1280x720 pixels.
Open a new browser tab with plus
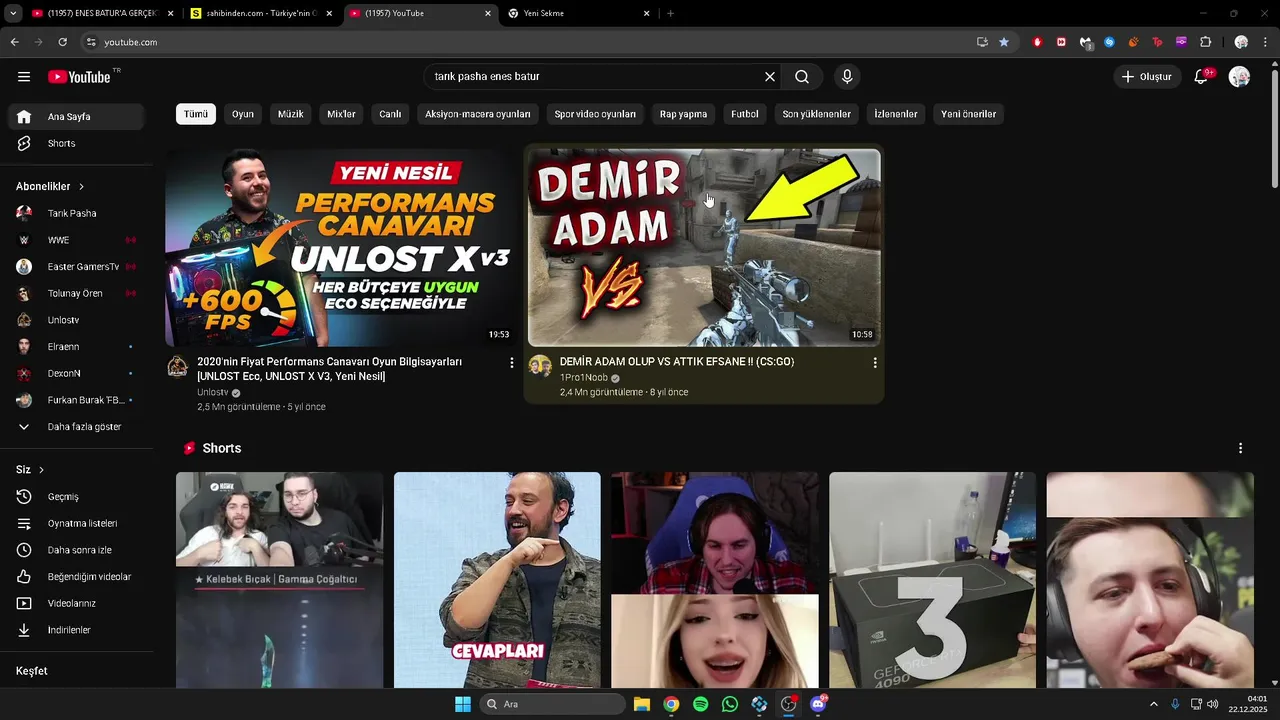[670, 13]
